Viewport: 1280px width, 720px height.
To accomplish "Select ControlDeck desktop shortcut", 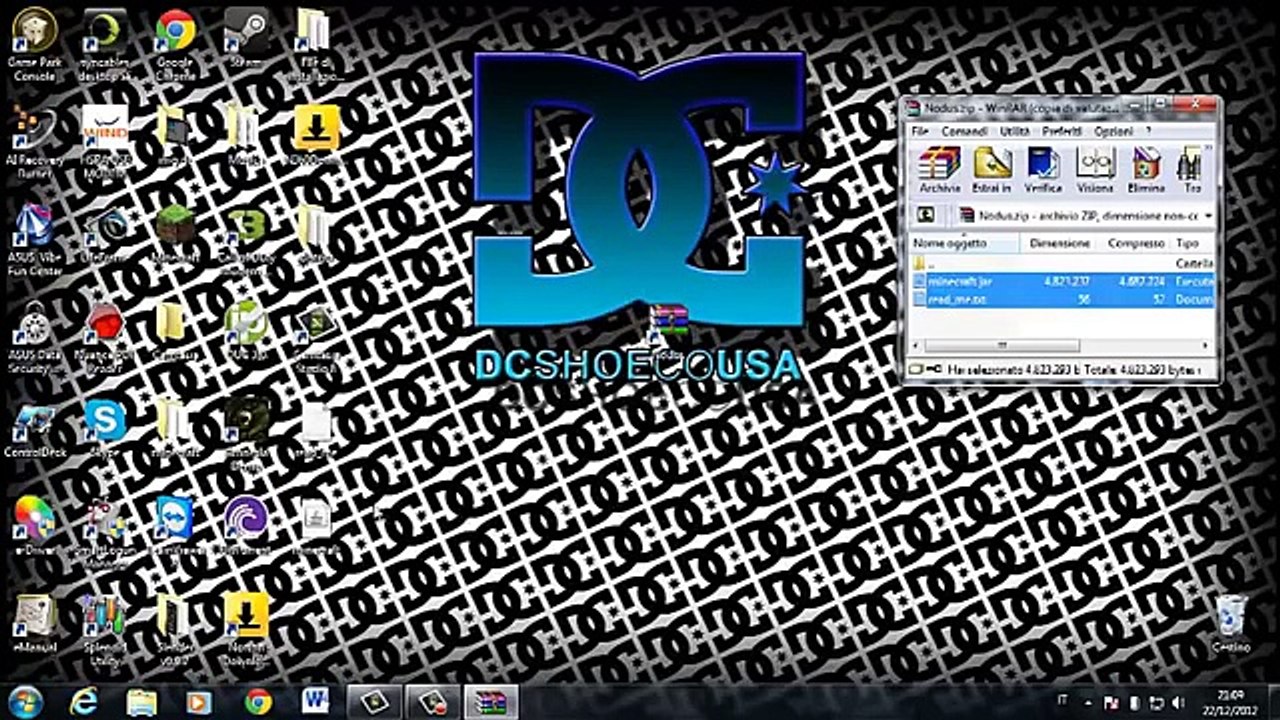I will 35,428.
